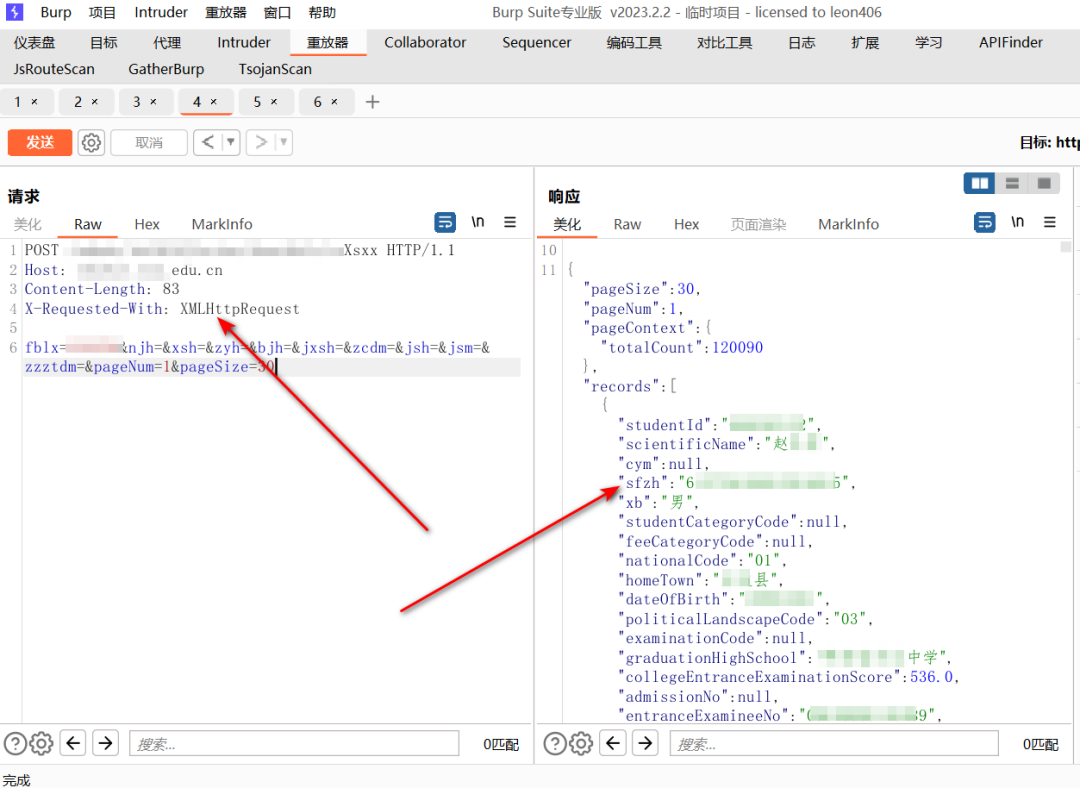Open the request panel hamburger menu
Screen dimensions: 1080x788
tap(510, 222)
